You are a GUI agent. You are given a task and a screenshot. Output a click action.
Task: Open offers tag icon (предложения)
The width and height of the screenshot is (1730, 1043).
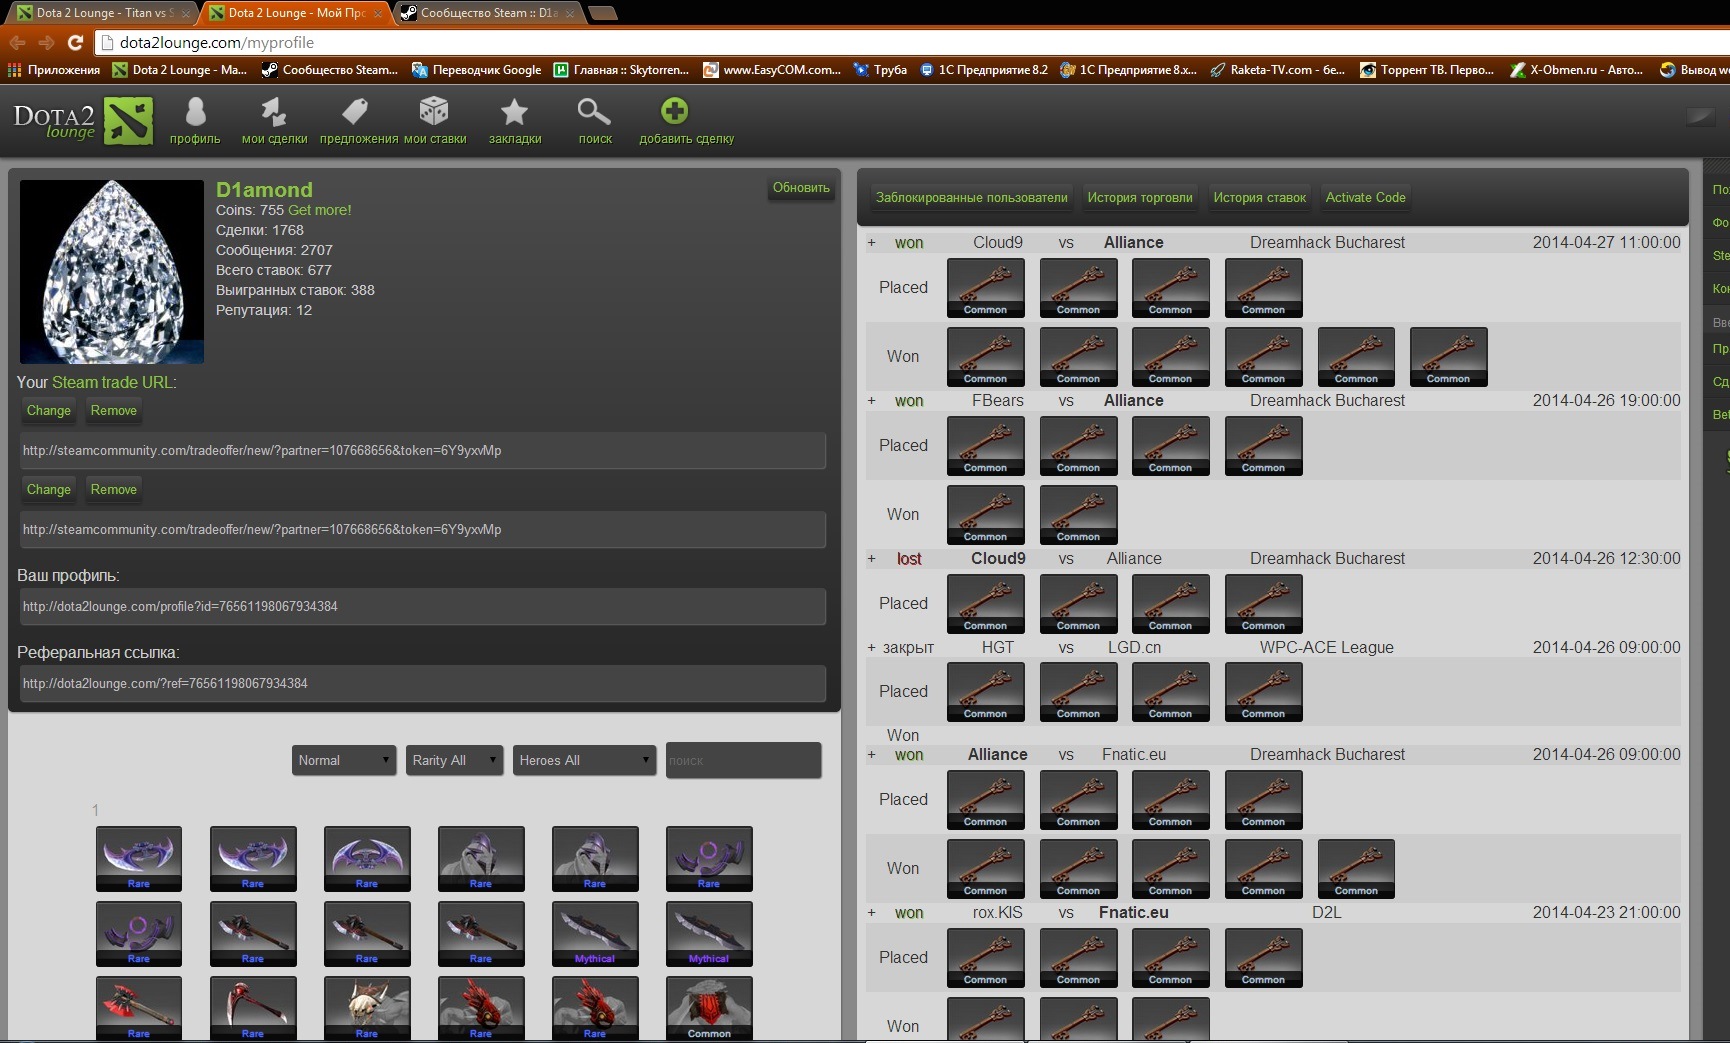[x=358, y=120]
